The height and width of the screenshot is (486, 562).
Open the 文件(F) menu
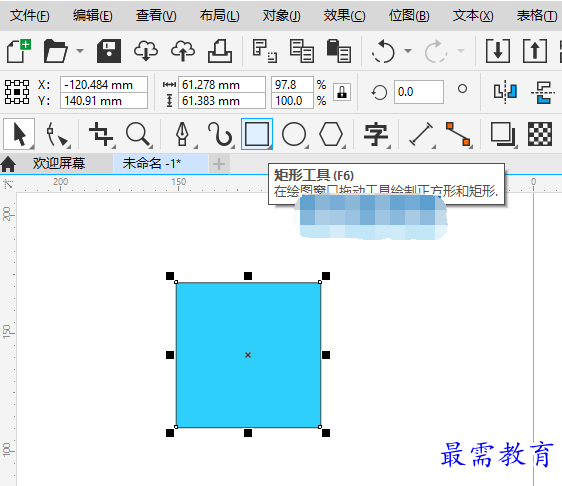click(29, 16)
